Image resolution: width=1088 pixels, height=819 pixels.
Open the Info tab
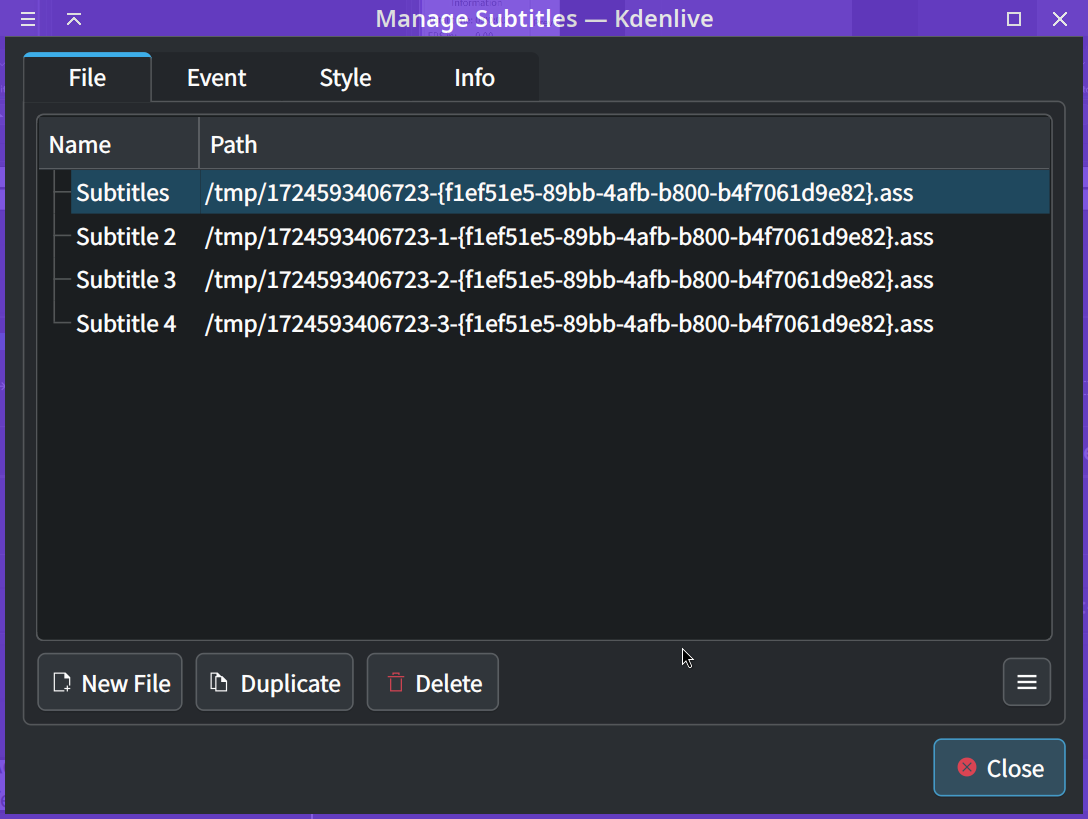click(x=474, y=78)
